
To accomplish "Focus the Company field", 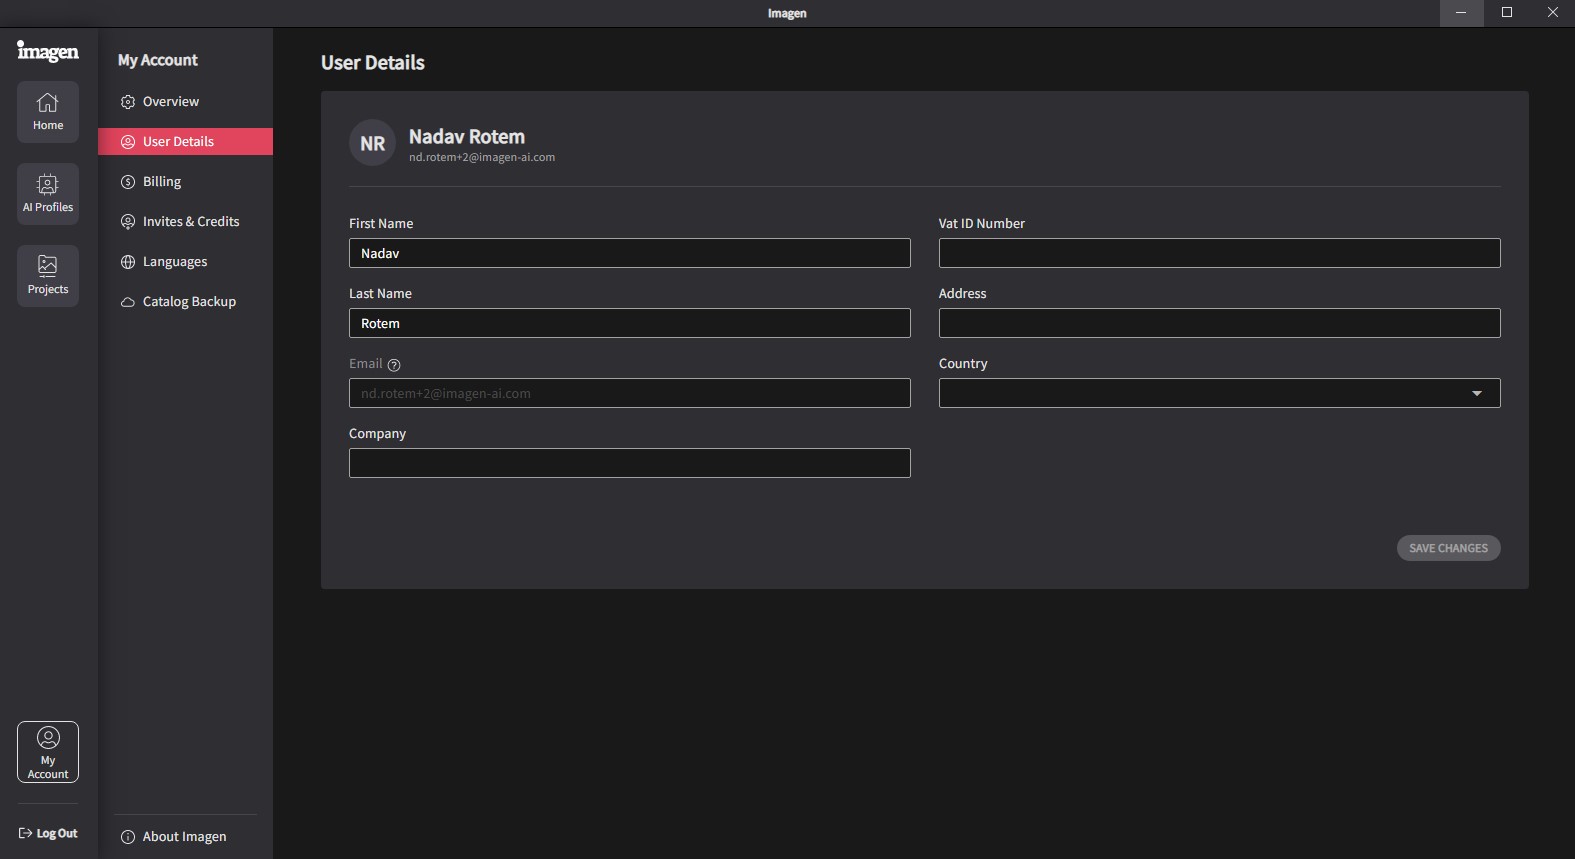I will pos(629,463).
